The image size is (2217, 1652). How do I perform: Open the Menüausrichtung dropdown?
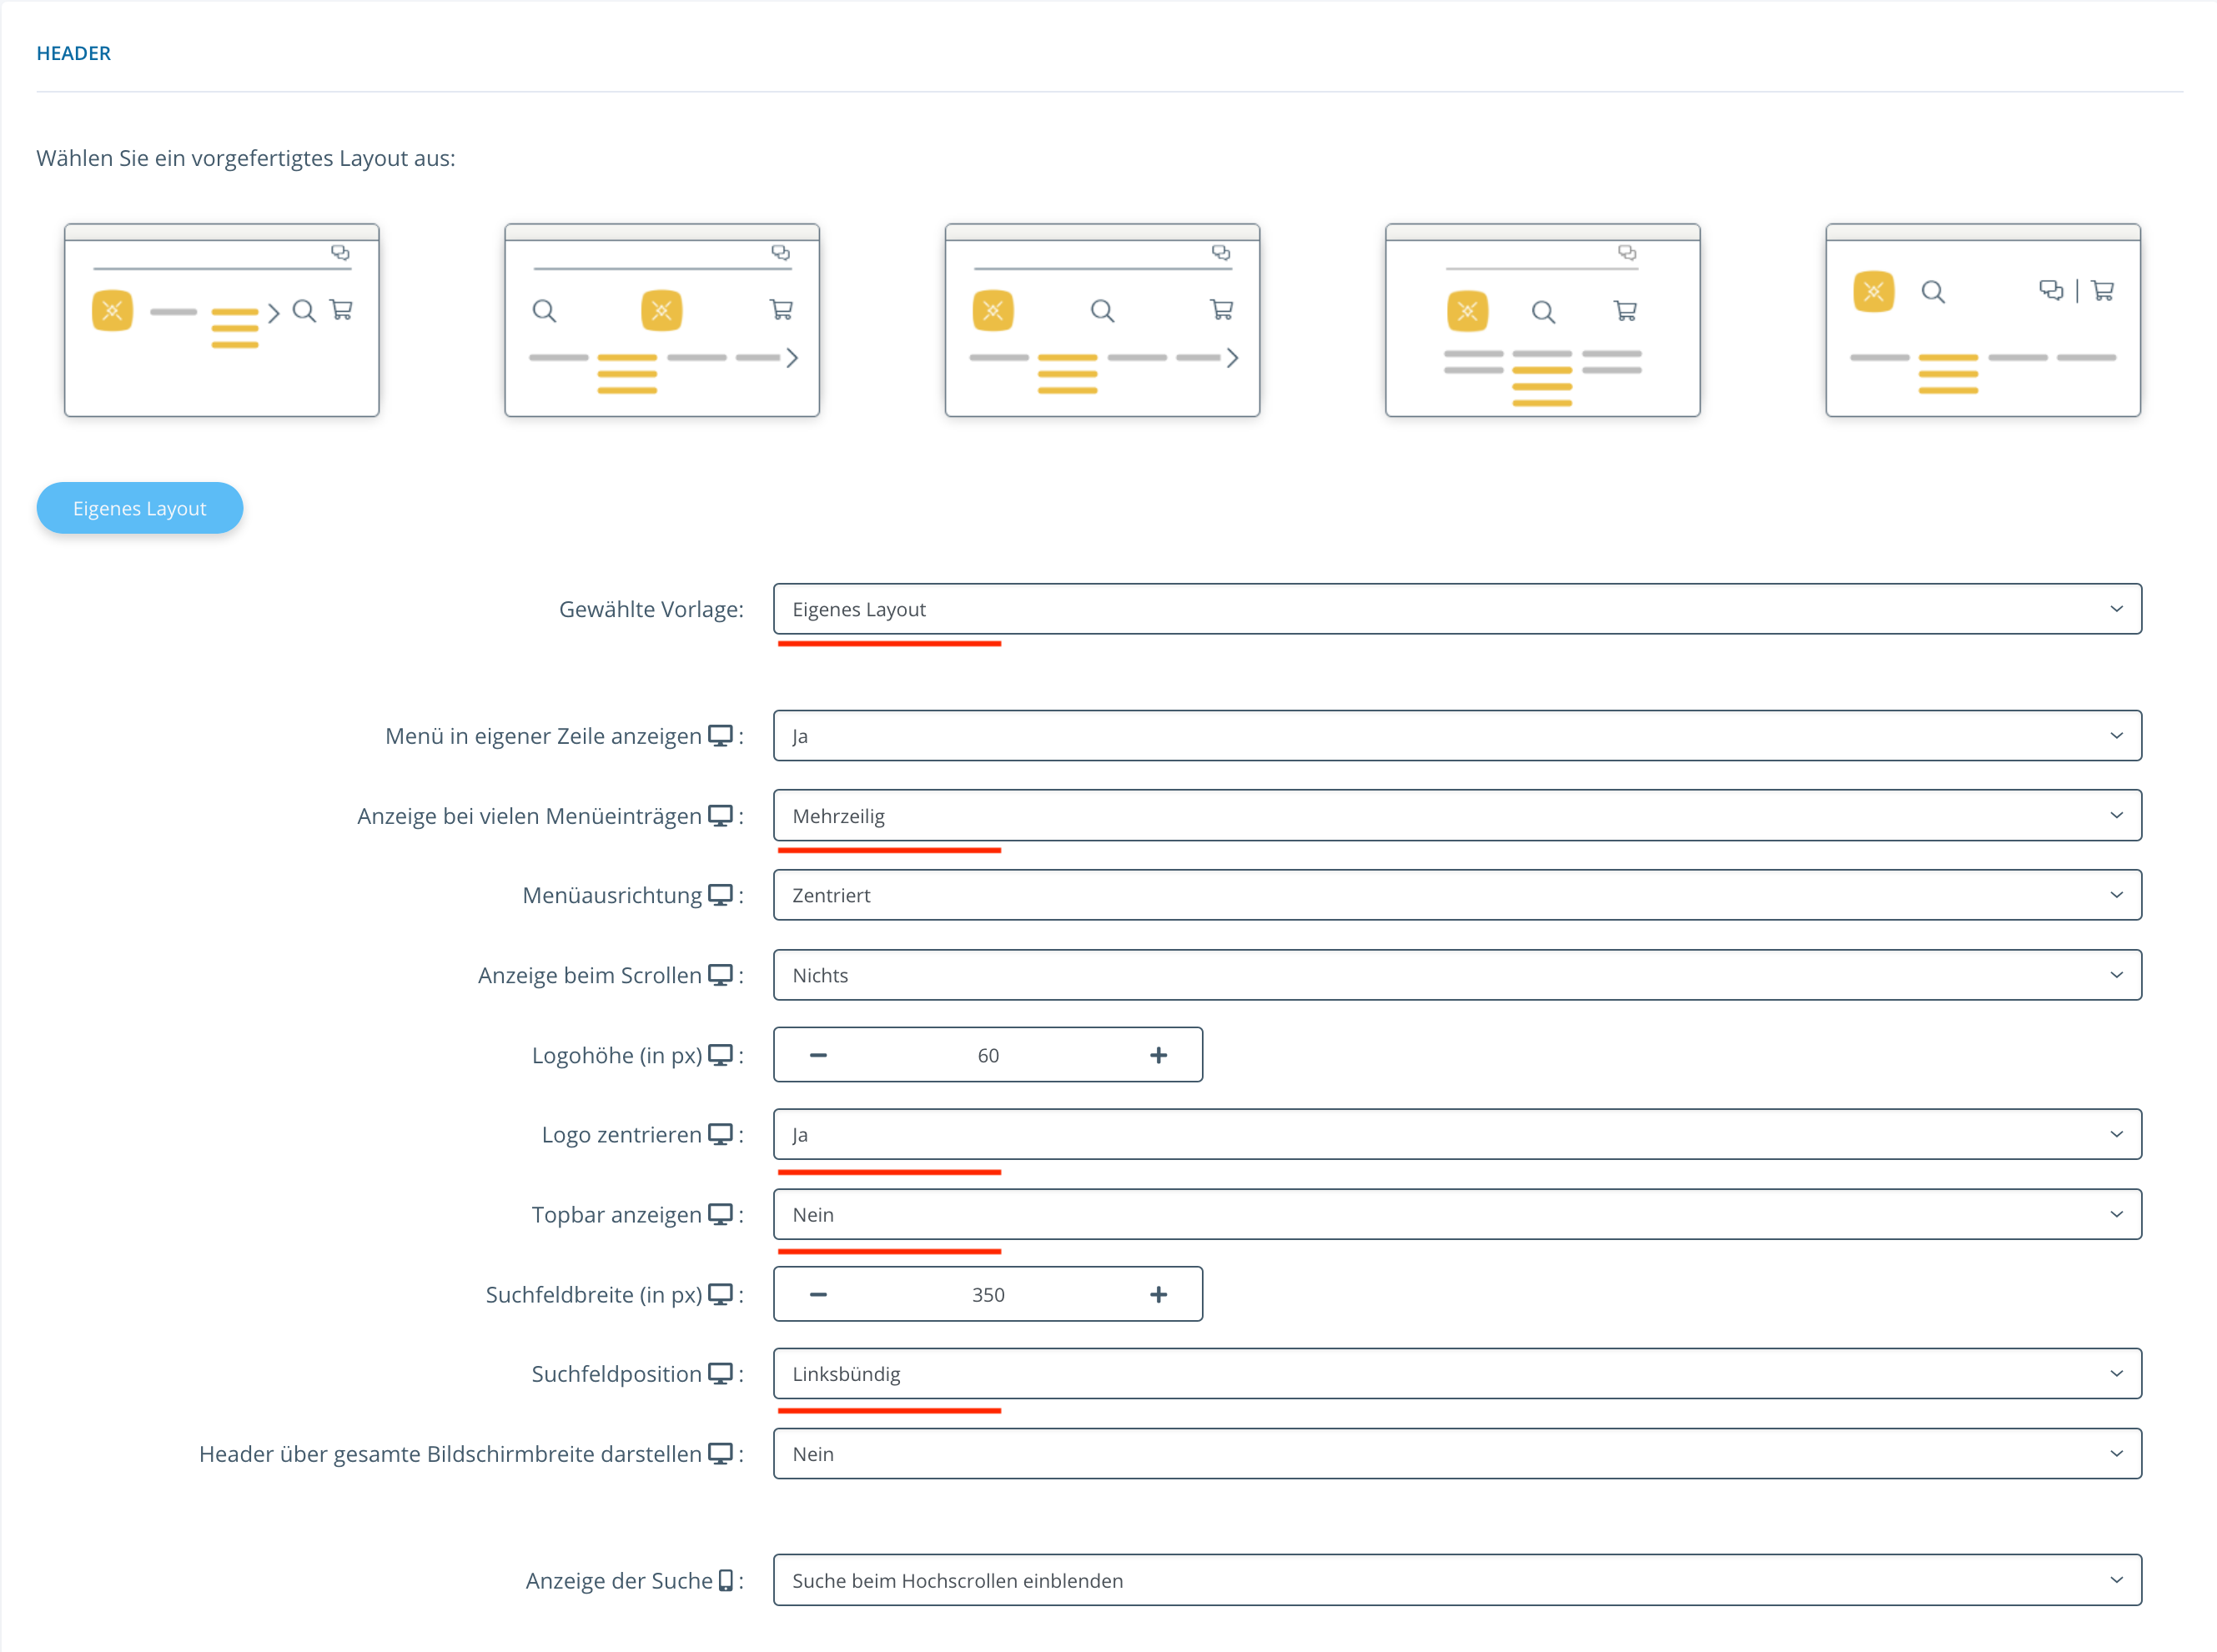[x=1457, y=895]
